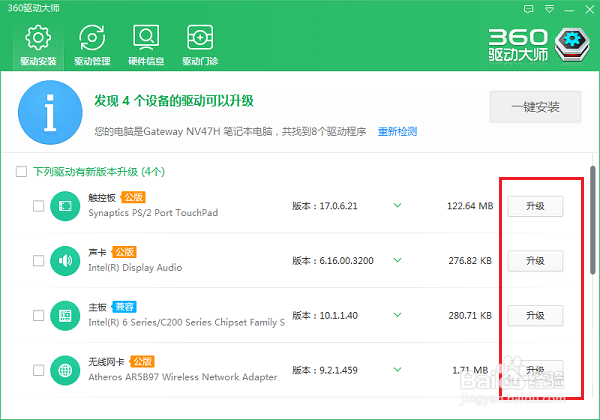600x420 pixels.
Task: Click 升级 for Intel Display Audio
Action: (x=535, y=261)
